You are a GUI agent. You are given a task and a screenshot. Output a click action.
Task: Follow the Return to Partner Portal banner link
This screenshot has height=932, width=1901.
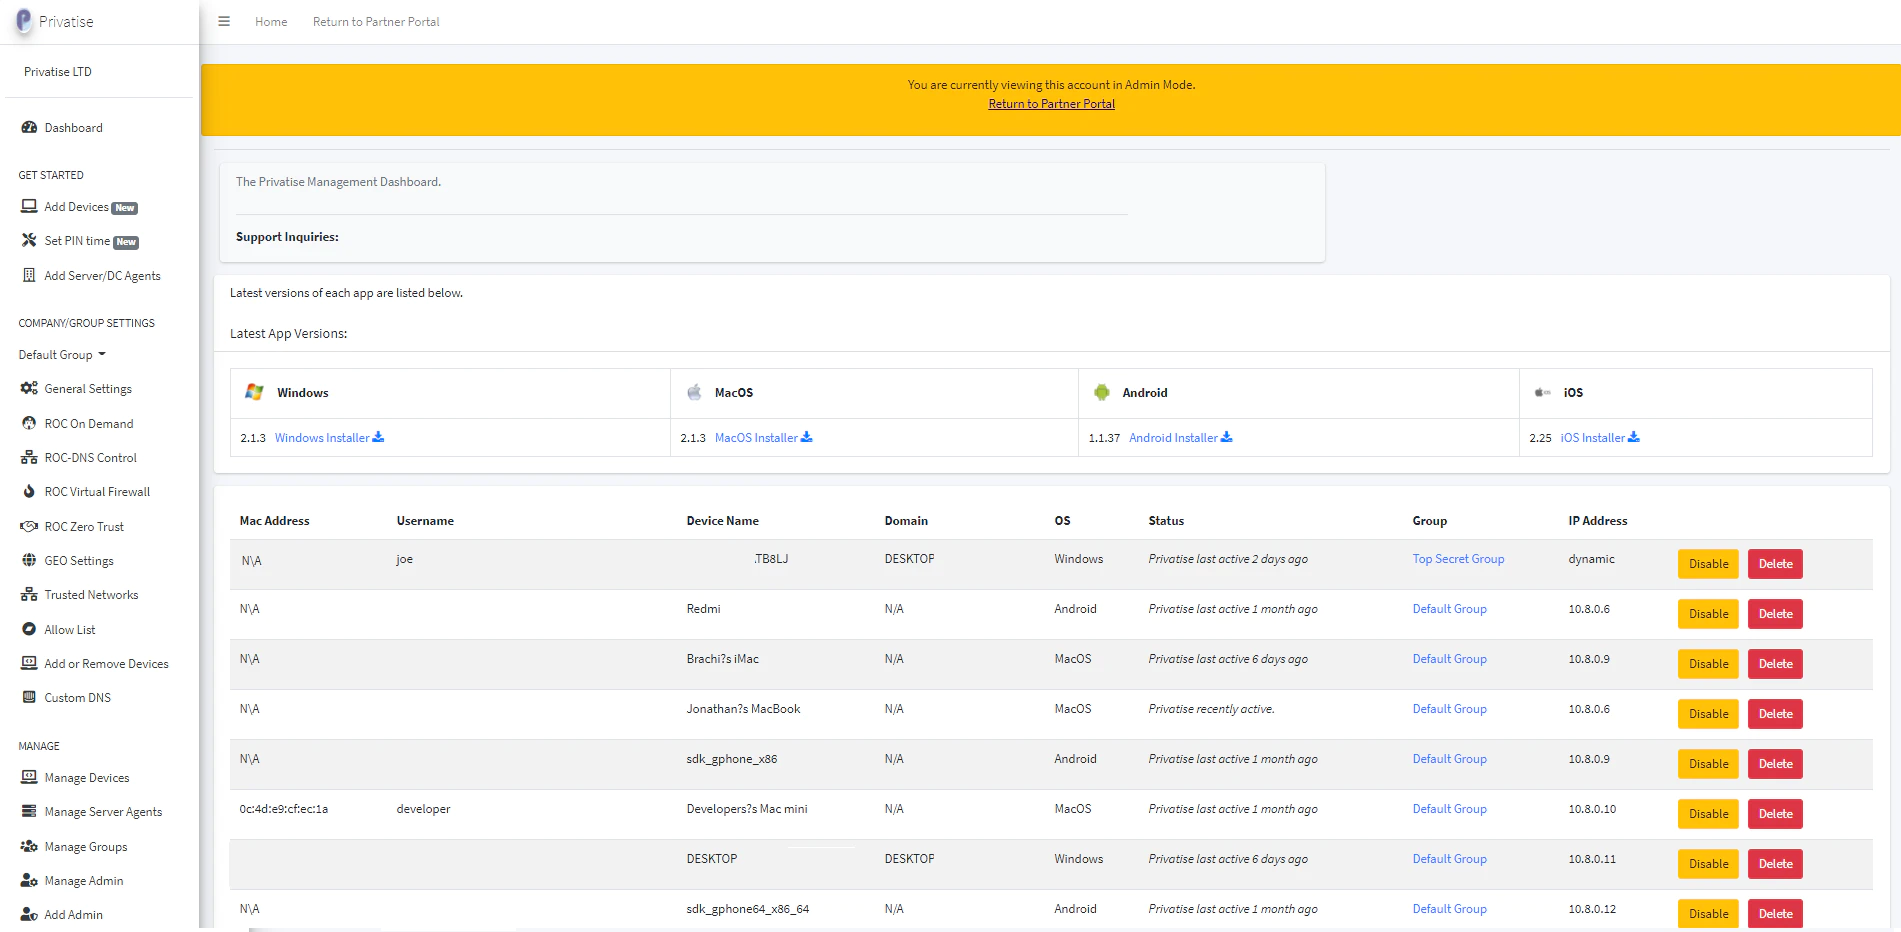1051,104
